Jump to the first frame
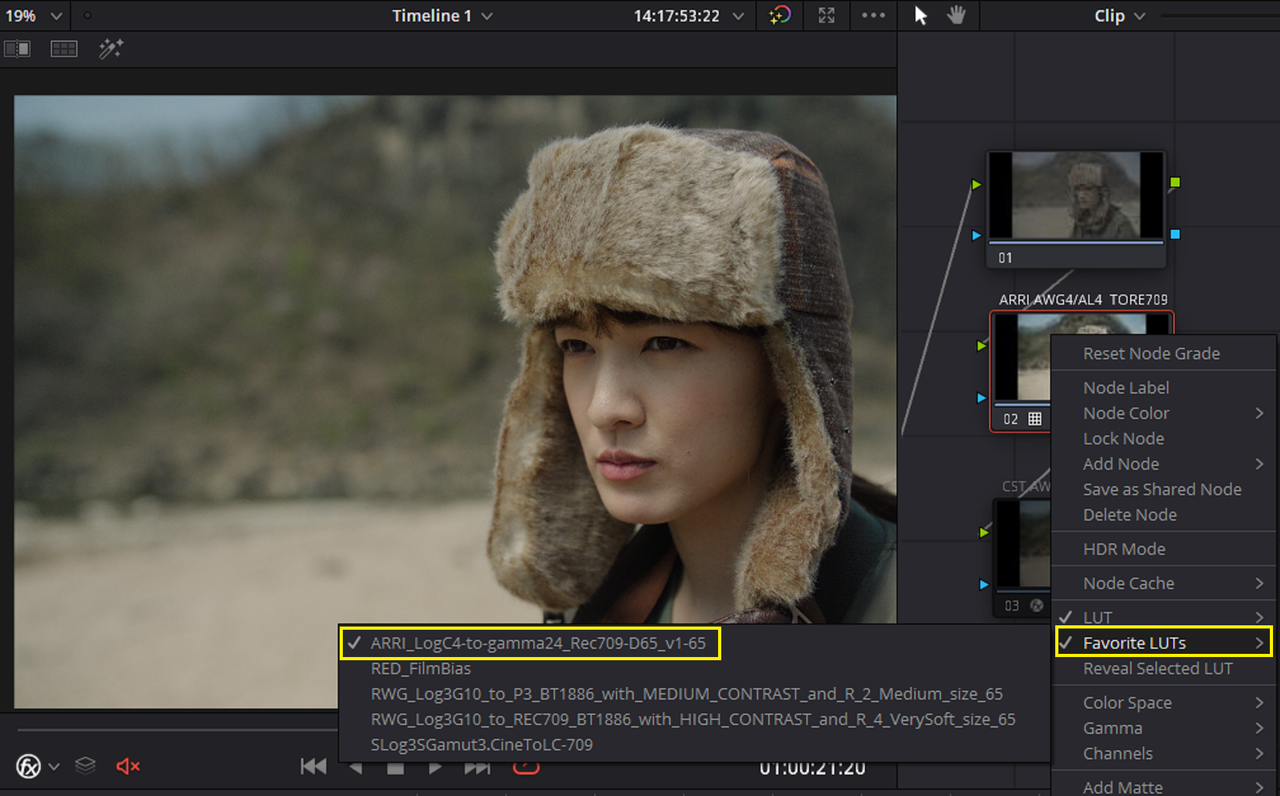Screen dimensions: 1280x796 [x=313, y=767]
